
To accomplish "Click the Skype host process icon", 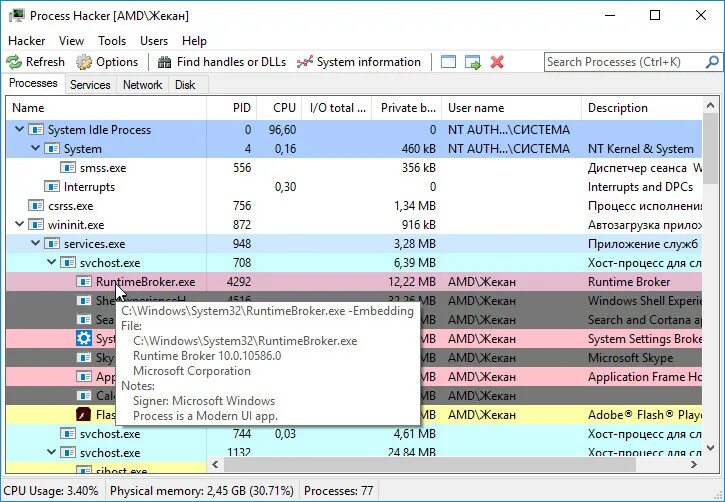I will tap(84, 357).
